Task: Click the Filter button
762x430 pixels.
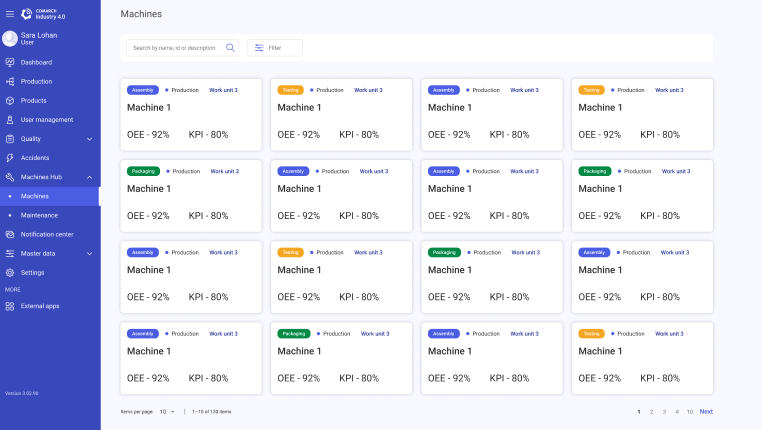Action: click(275, 48)
